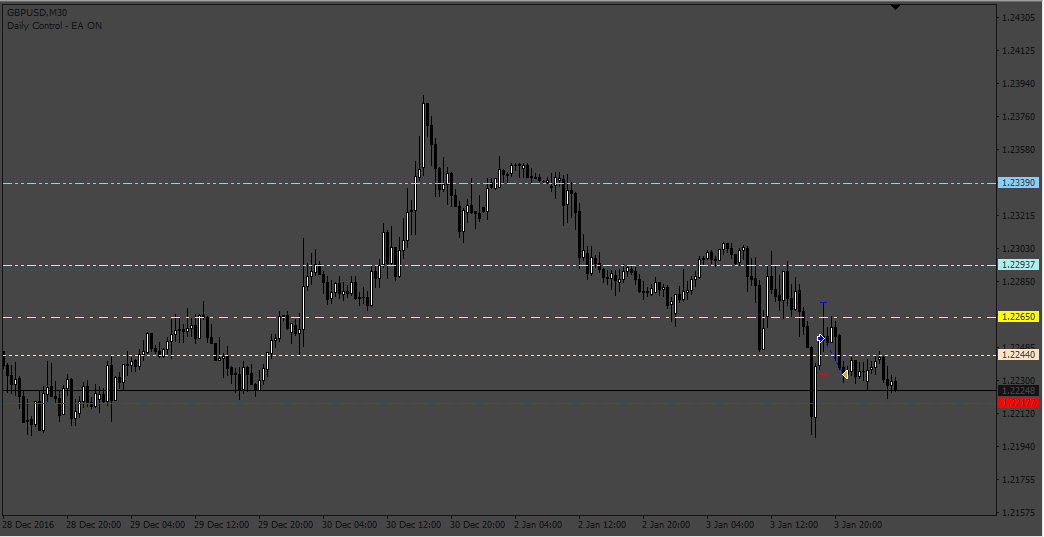Image resolution: width=1044 pixels, height=537 pixels.
Task: Click the '3 Jan 12:00' time axis label
Action: 795,524
